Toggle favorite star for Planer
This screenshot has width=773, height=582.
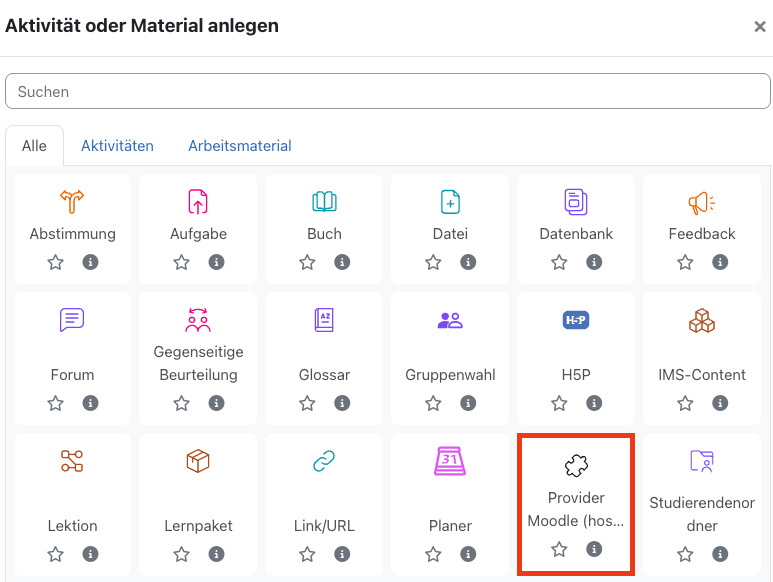pyautogui.click(x=433, y=554)
